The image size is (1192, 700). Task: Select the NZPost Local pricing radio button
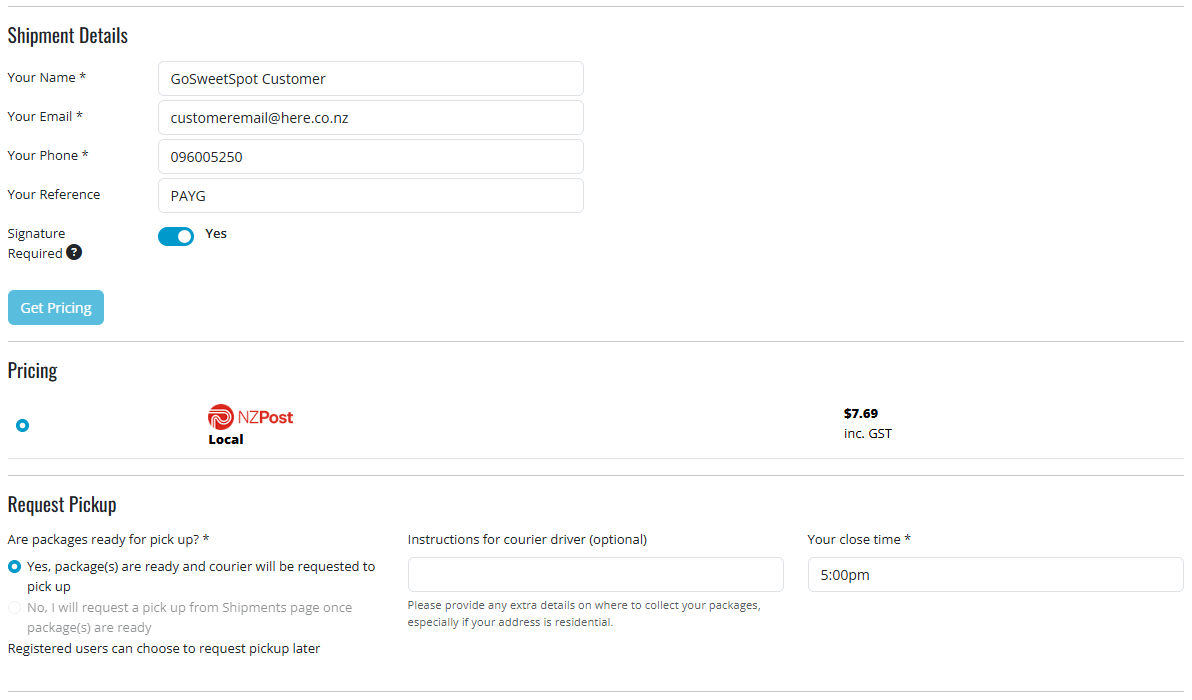(23, 426)
